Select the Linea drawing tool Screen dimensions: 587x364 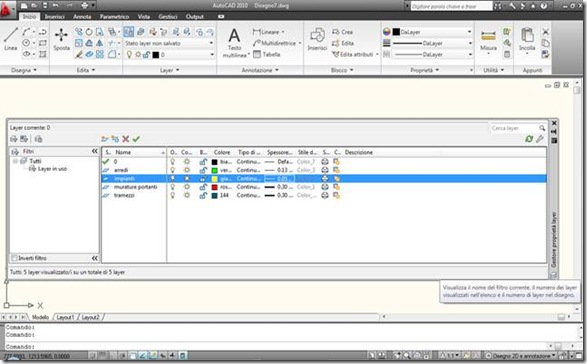[10, 38]
